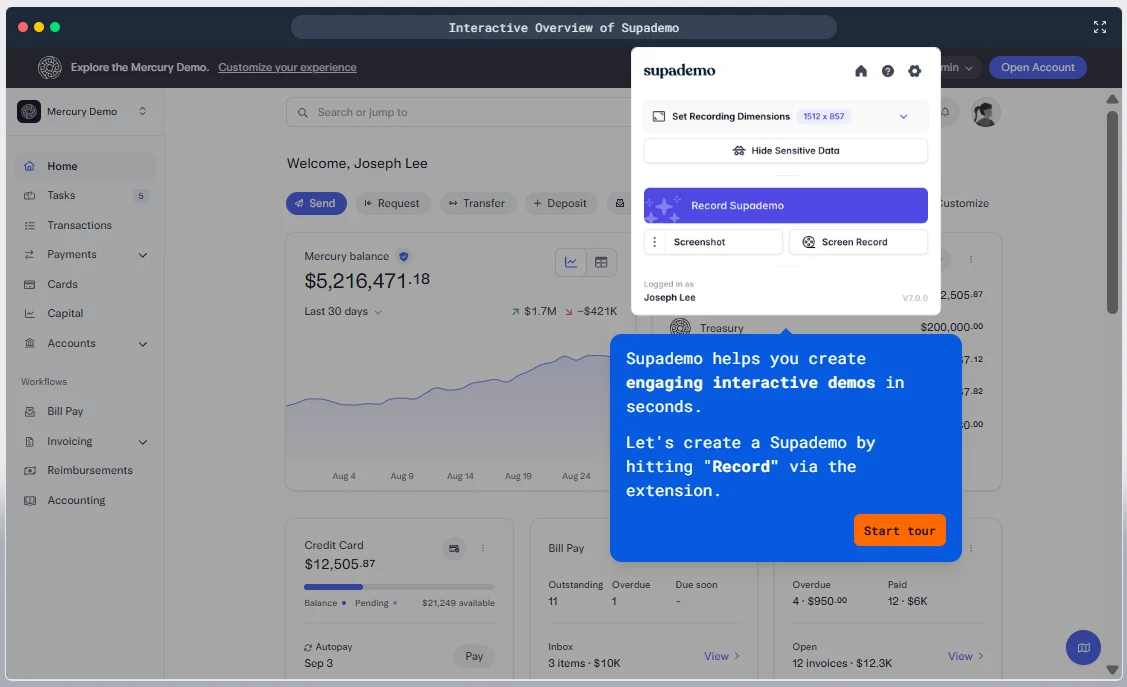Click the 1512 x 857 dimensions badge

[x=824, y=116]
